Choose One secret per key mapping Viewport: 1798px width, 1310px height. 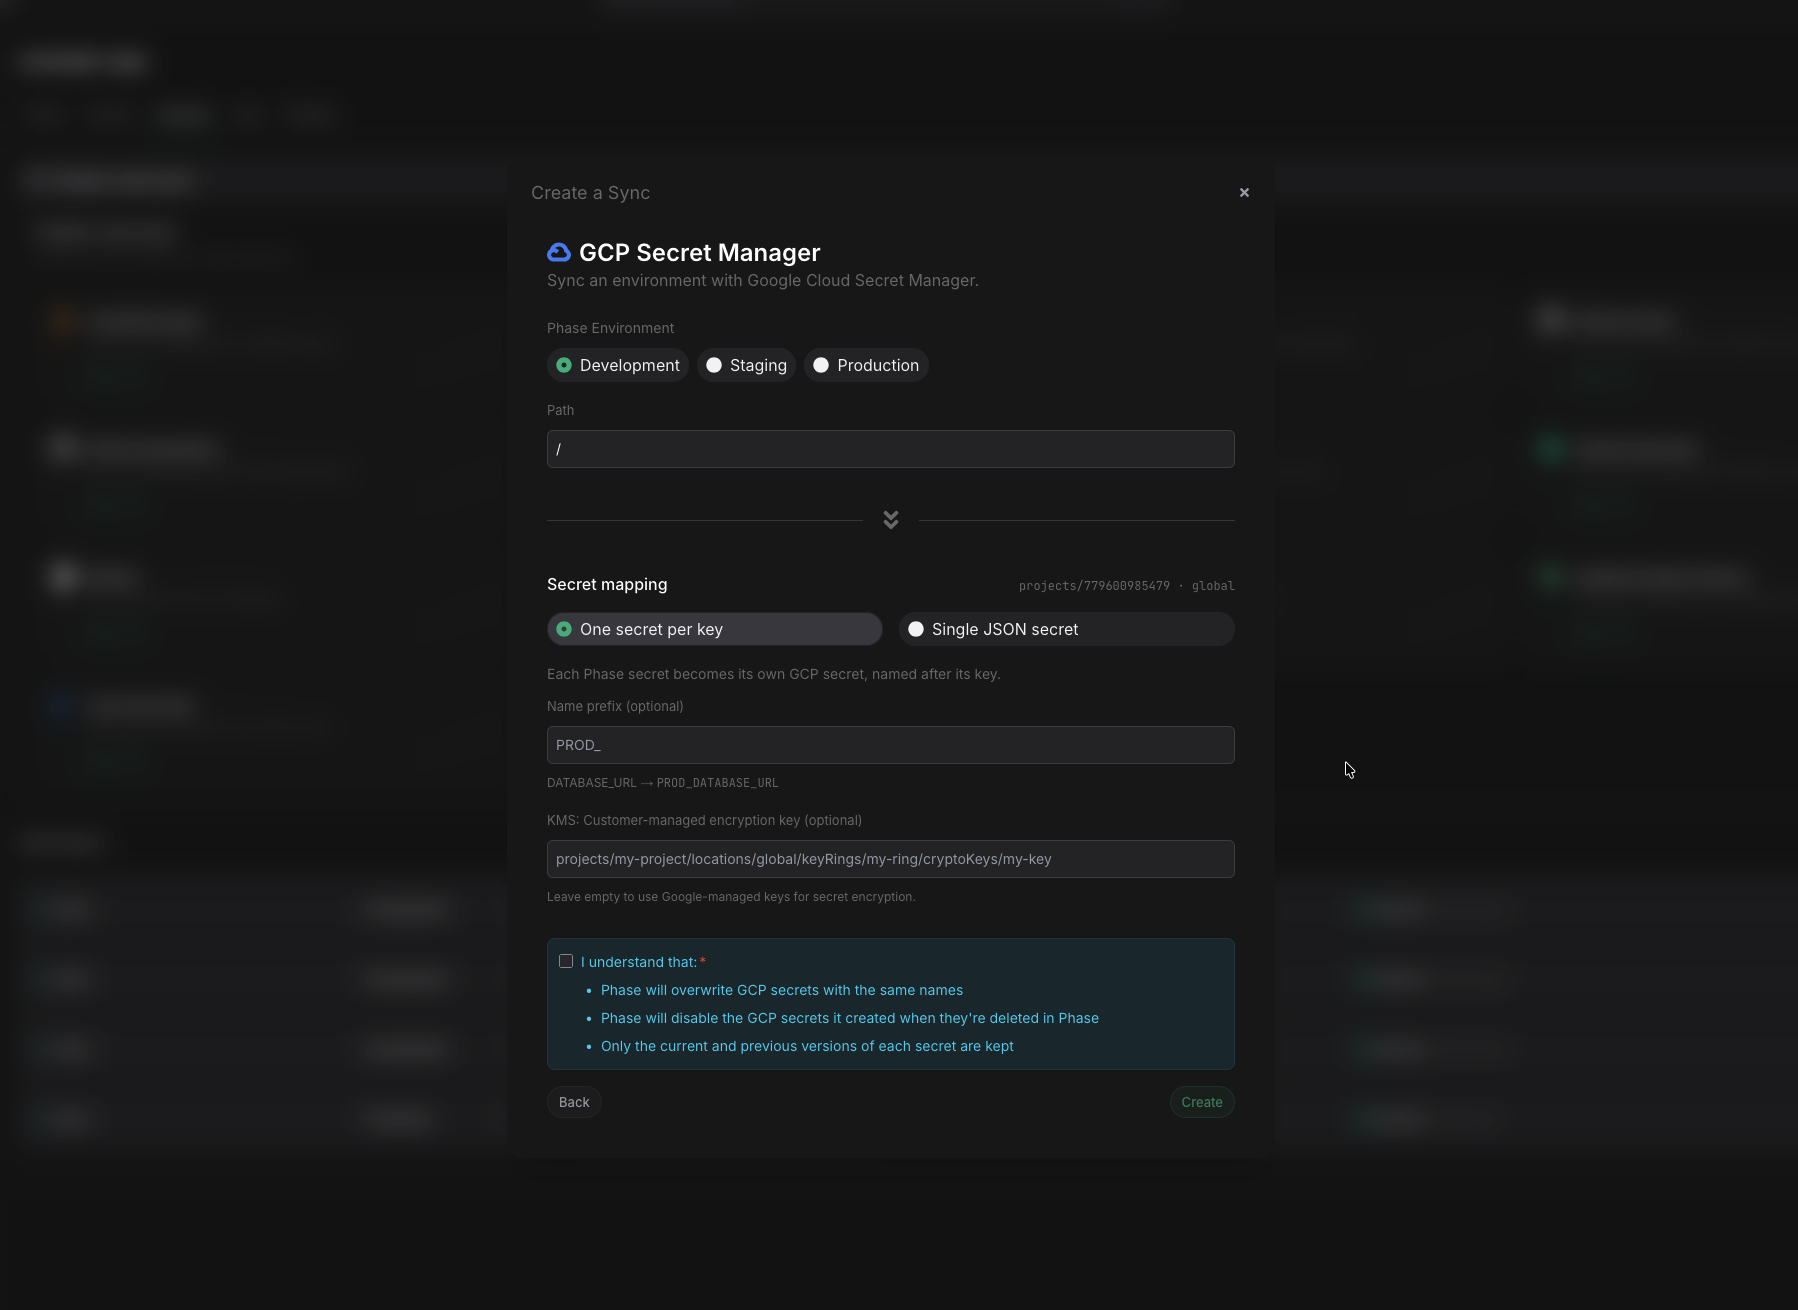pyautogui.click(x=714, y=629)
